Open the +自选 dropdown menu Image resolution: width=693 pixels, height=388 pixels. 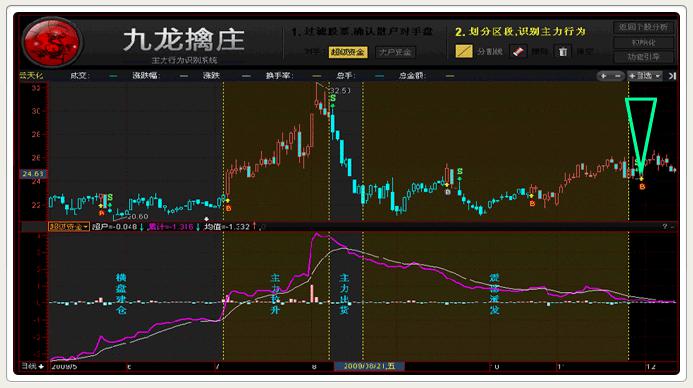(x=644, y=76)
